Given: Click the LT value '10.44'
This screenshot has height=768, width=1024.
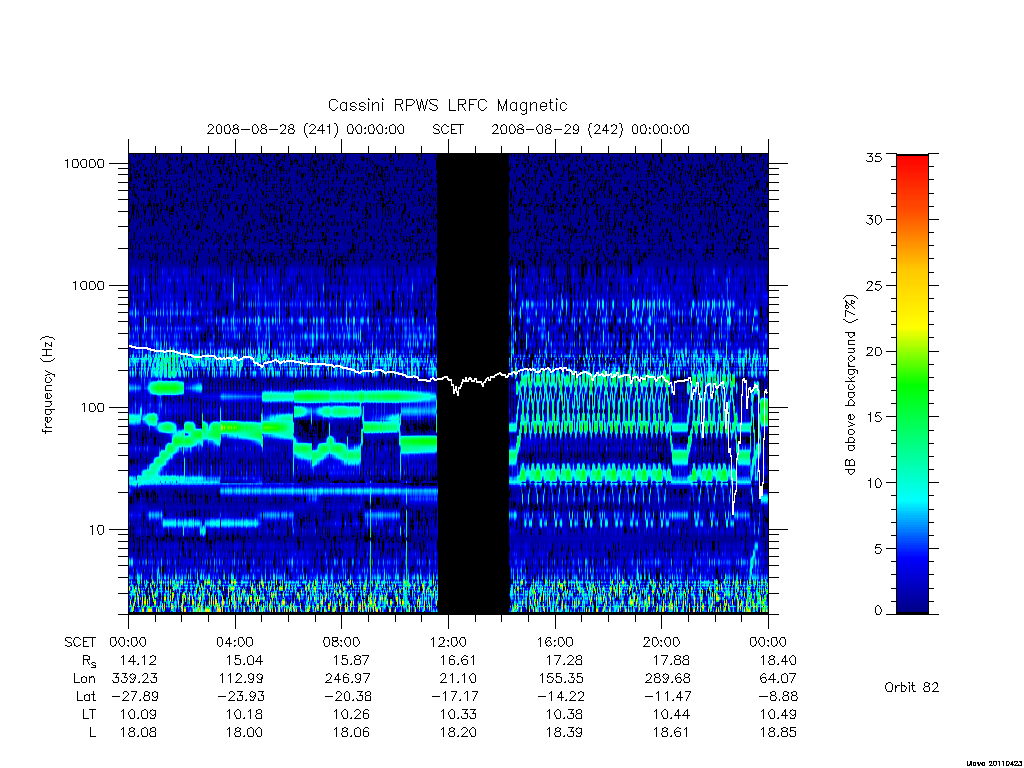Looking at the screenshot, I should pyautogui.click(x=671, y=714).
